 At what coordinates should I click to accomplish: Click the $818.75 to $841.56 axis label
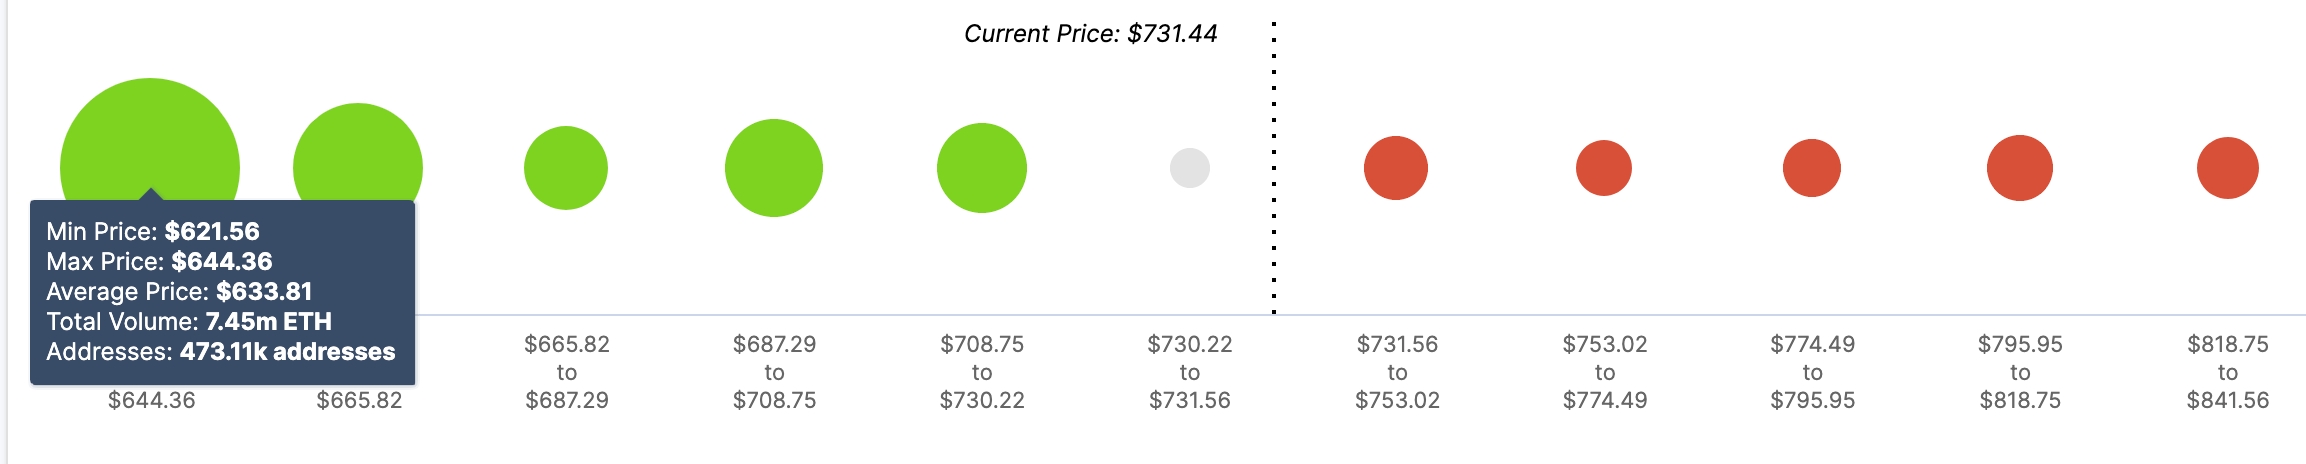(2228, 372)
